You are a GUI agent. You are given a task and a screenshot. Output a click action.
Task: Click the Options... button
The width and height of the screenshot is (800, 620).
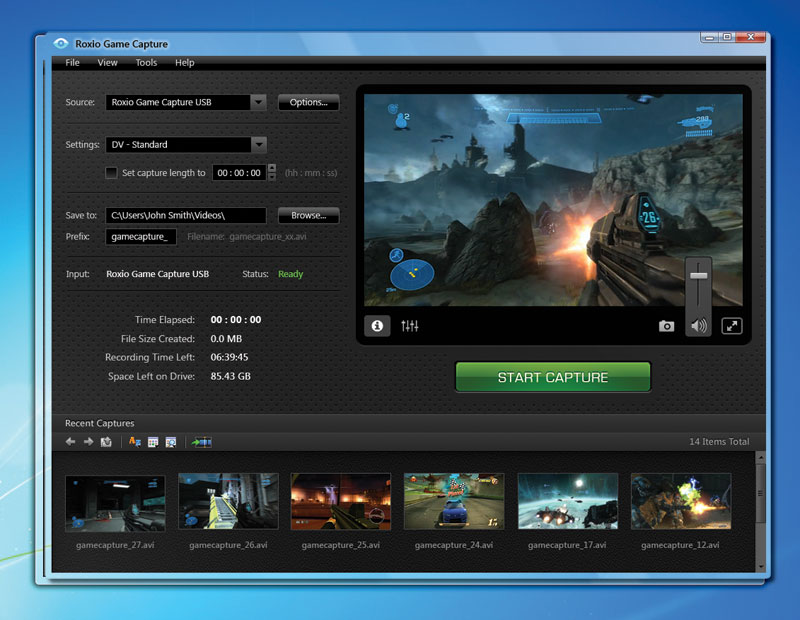pyautogui.click(x=309, y=102)
